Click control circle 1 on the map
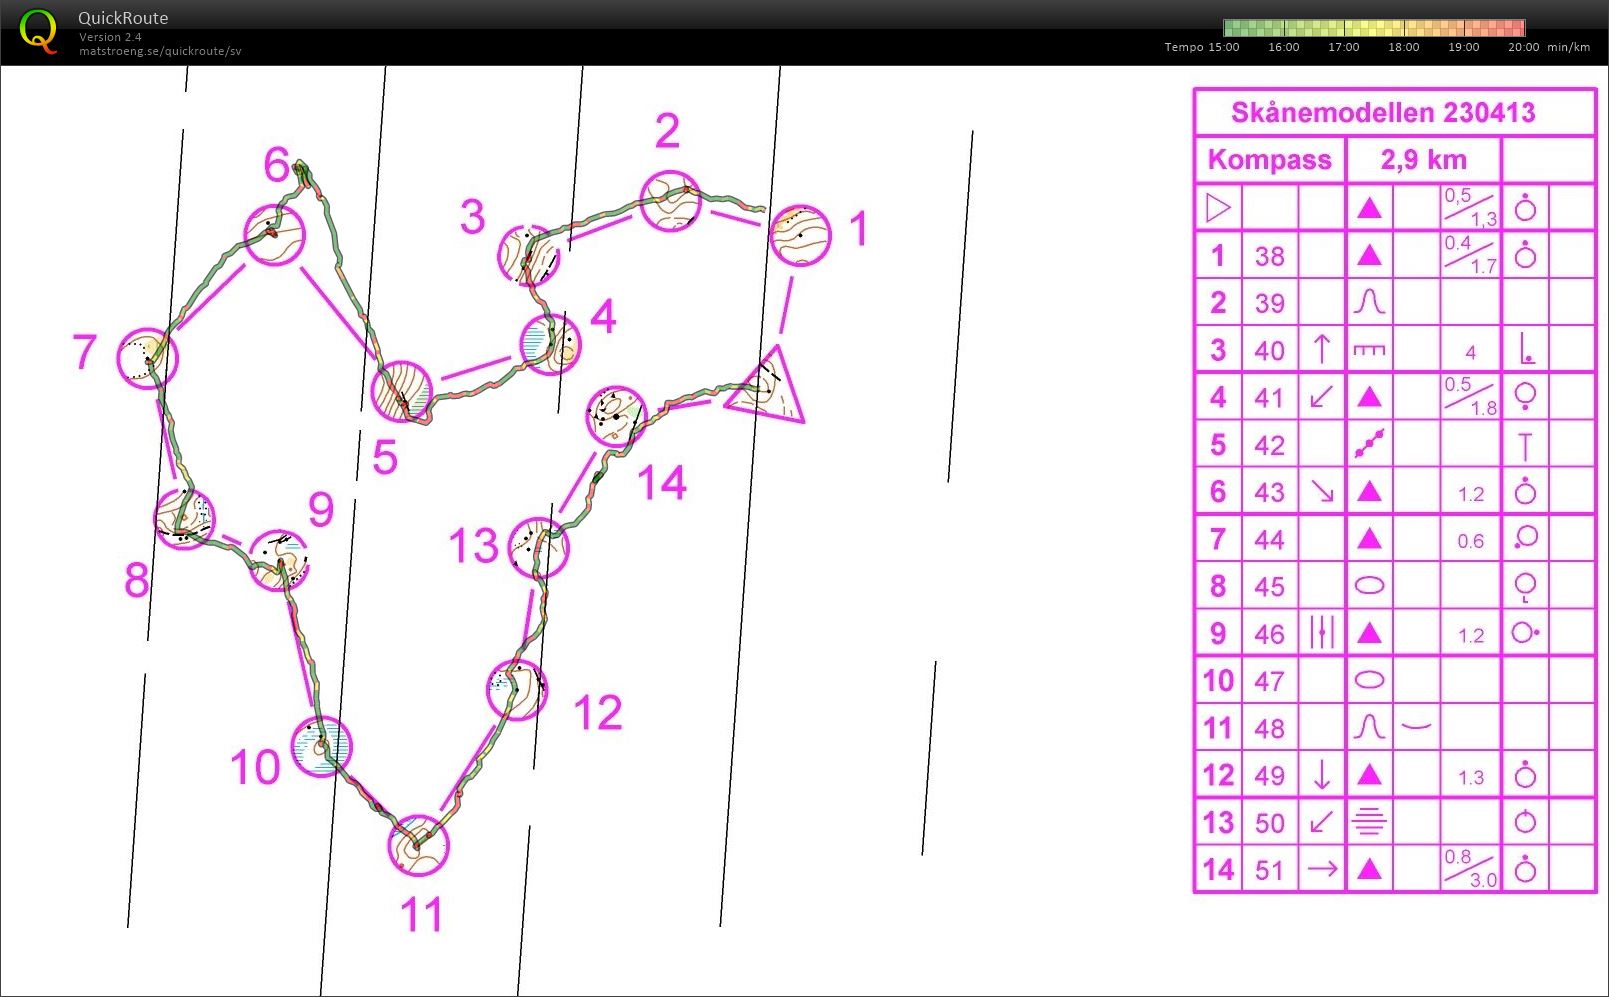The image size is (1609, 997). point(800,235)
